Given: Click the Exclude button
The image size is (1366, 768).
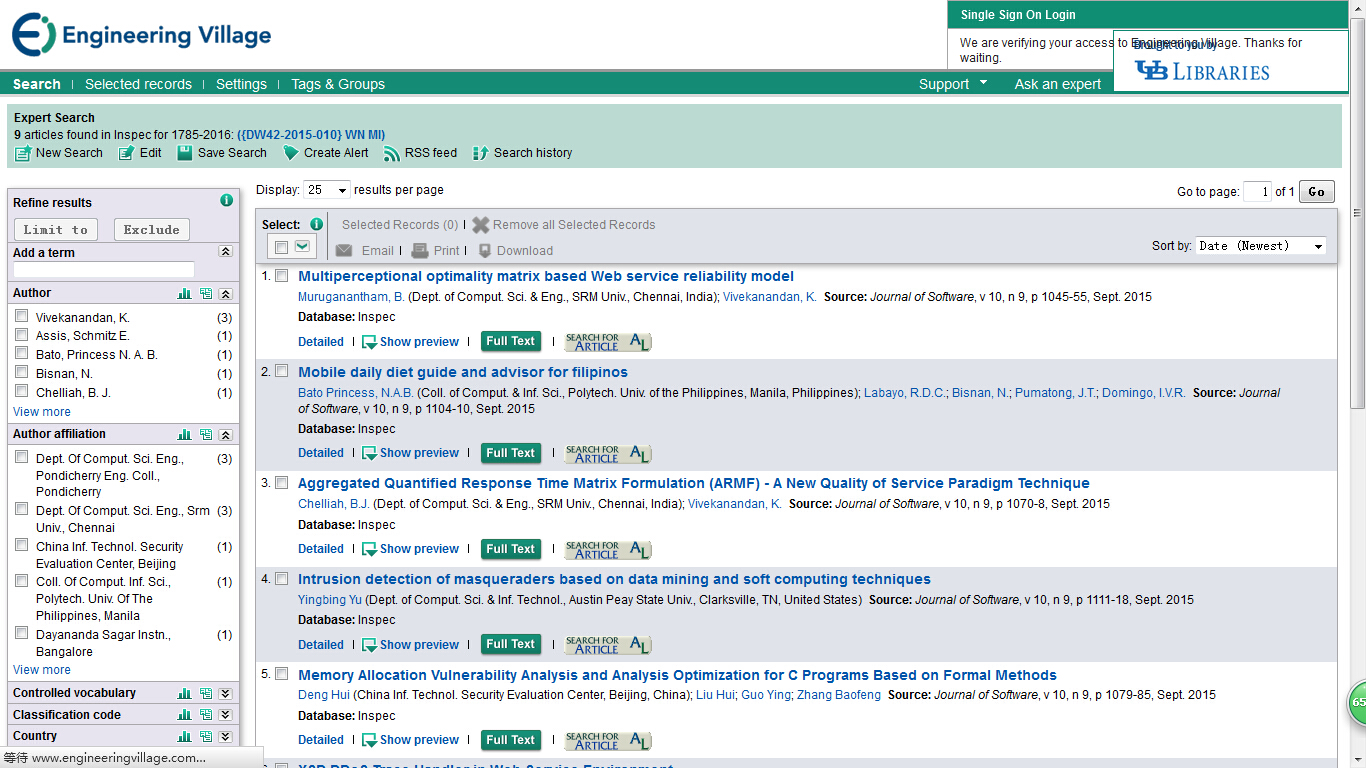Looking at the screenshot, I should [152, 229].
